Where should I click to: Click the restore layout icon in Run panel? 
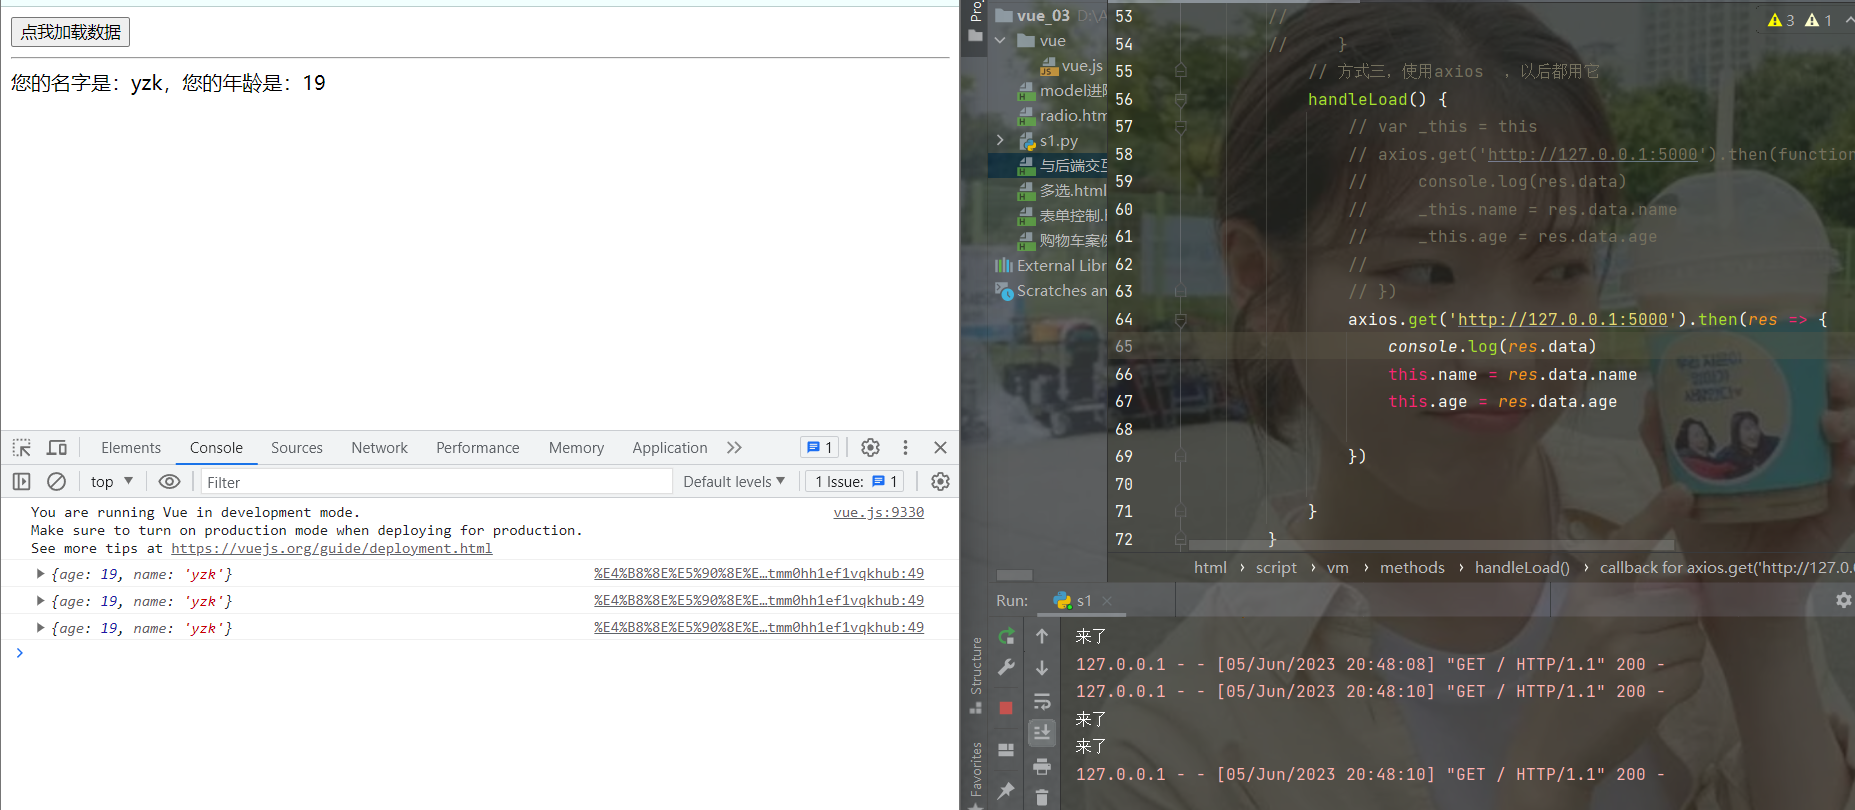tap(1006, 750)
